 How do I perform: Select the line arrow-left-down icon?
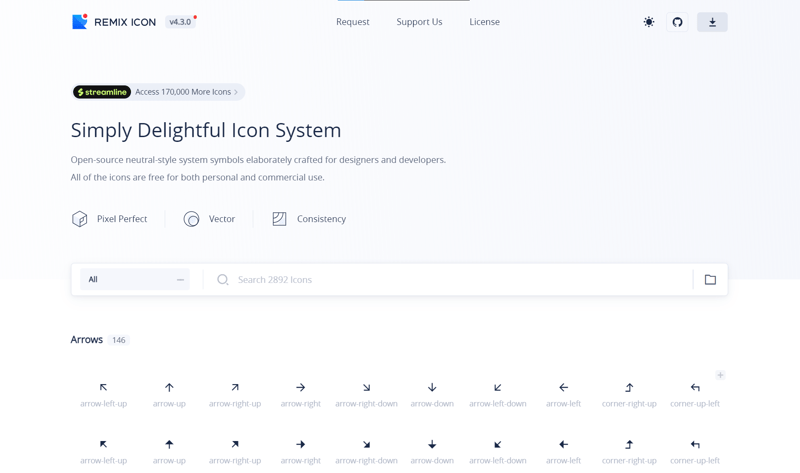click(x=498, y=388)
